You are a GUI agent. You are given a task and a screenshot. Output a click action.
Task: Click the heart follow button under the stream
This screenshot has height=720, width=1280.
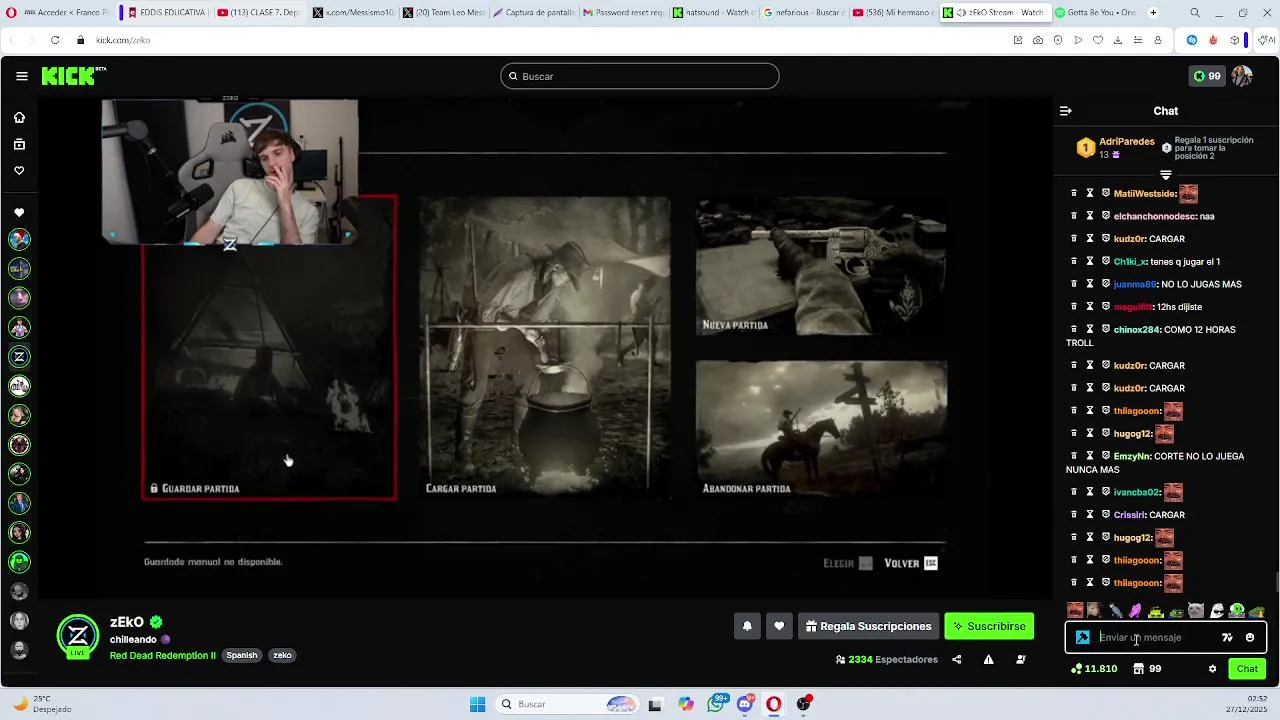pos(779,626)
